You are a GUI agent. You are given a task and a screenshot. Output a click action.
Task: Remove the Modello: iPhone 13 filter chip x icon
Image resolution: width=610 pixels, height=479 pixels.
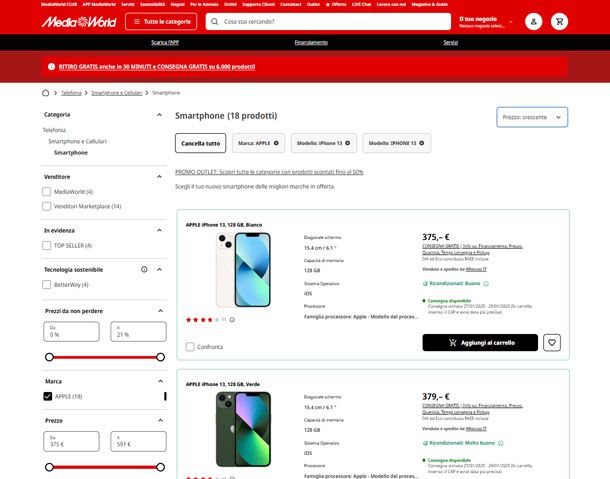[x=347, y=143]
